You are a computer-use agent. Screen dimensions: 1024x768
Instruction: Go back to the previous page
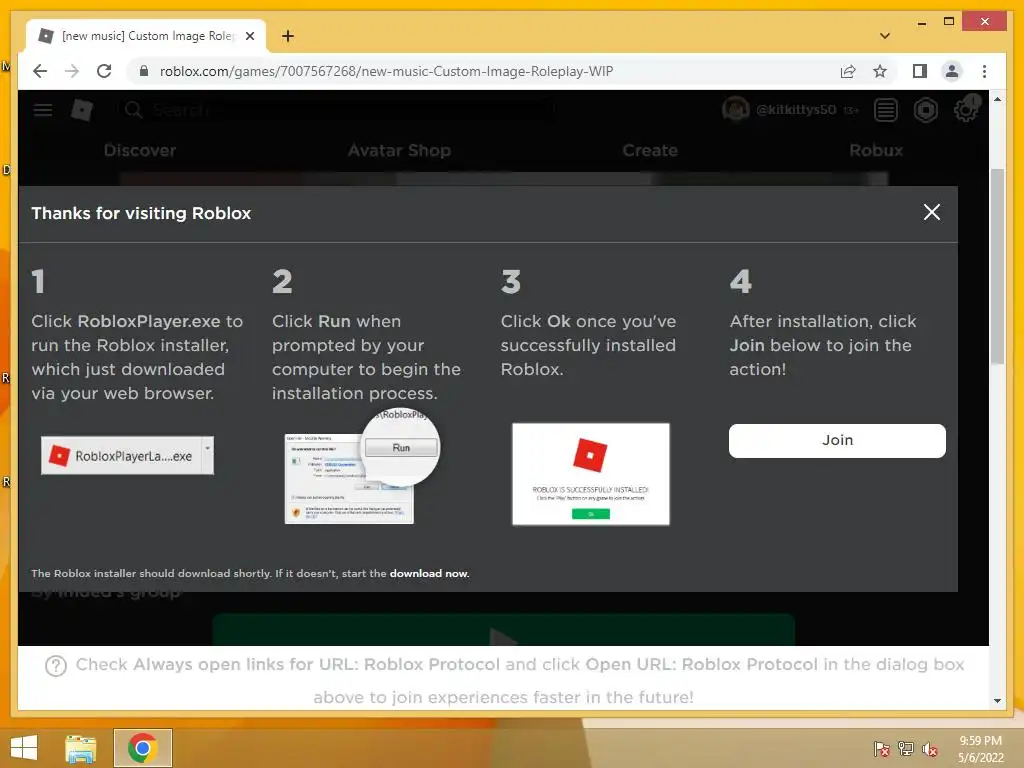(40, 71)
